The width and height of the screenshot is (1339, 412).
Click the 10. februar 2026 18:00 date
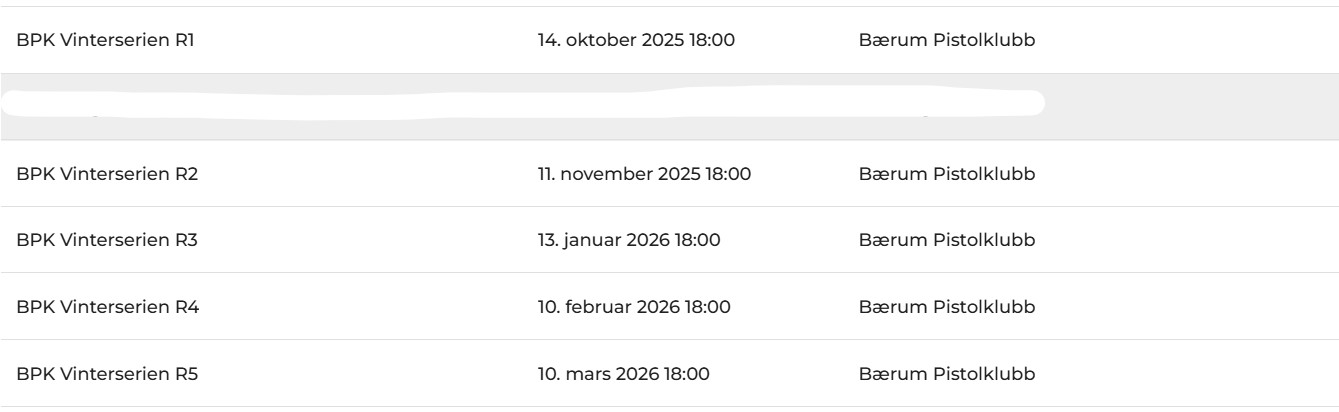click(x=634, y=306)
